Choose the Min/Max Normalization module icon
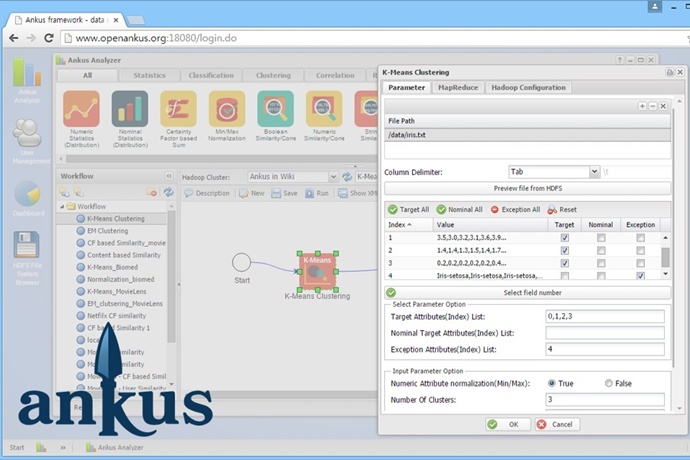Image resolution: width=690 pixels, height=460 pixels. coord(227,111)
